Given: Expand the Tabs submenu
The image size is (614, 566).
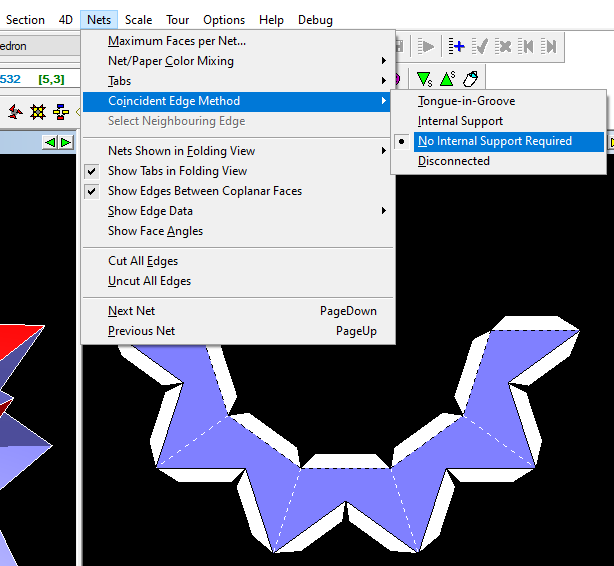Looking at the screenshot, I should pyautogui.click(x=238, y=81).
